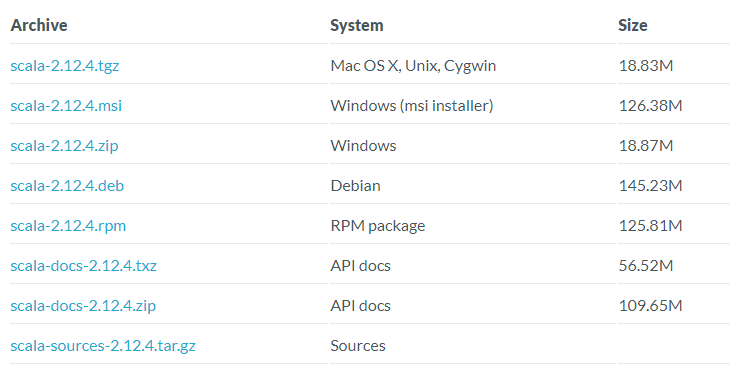Click the 18.87M size value

click(x=646, y=146)
